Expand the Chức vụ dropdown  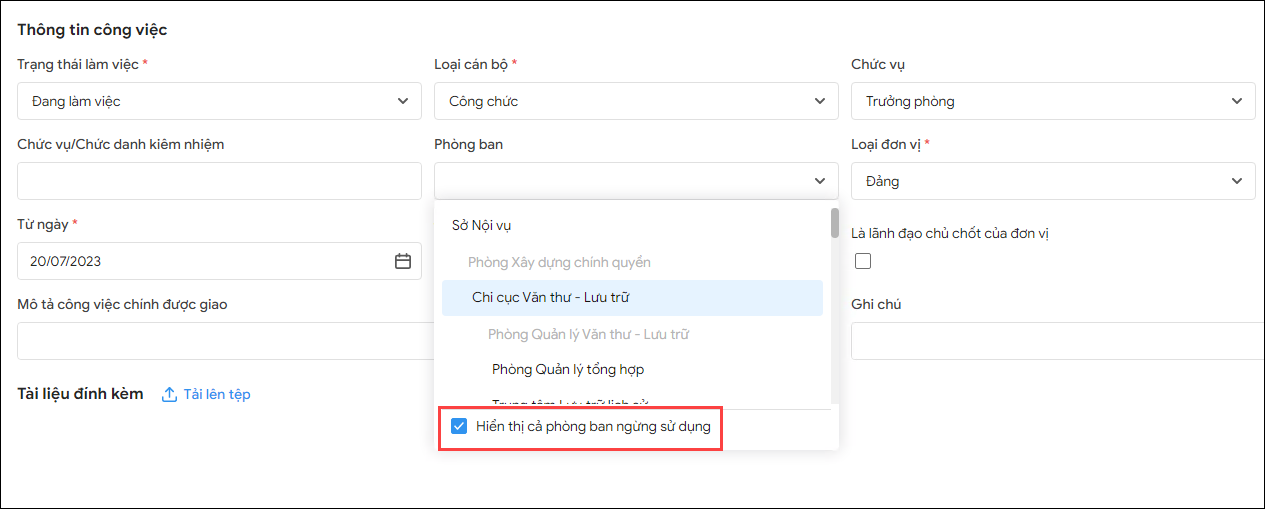[1236, 101]
